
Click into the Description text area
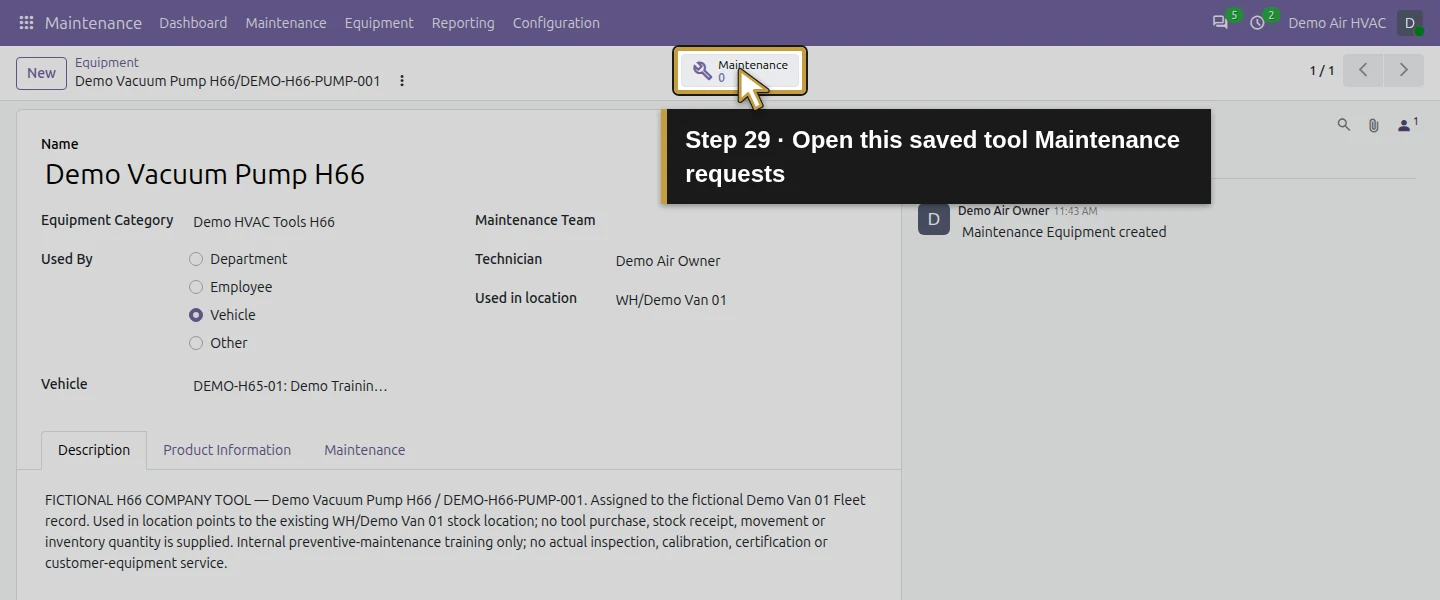pos(458,531)
